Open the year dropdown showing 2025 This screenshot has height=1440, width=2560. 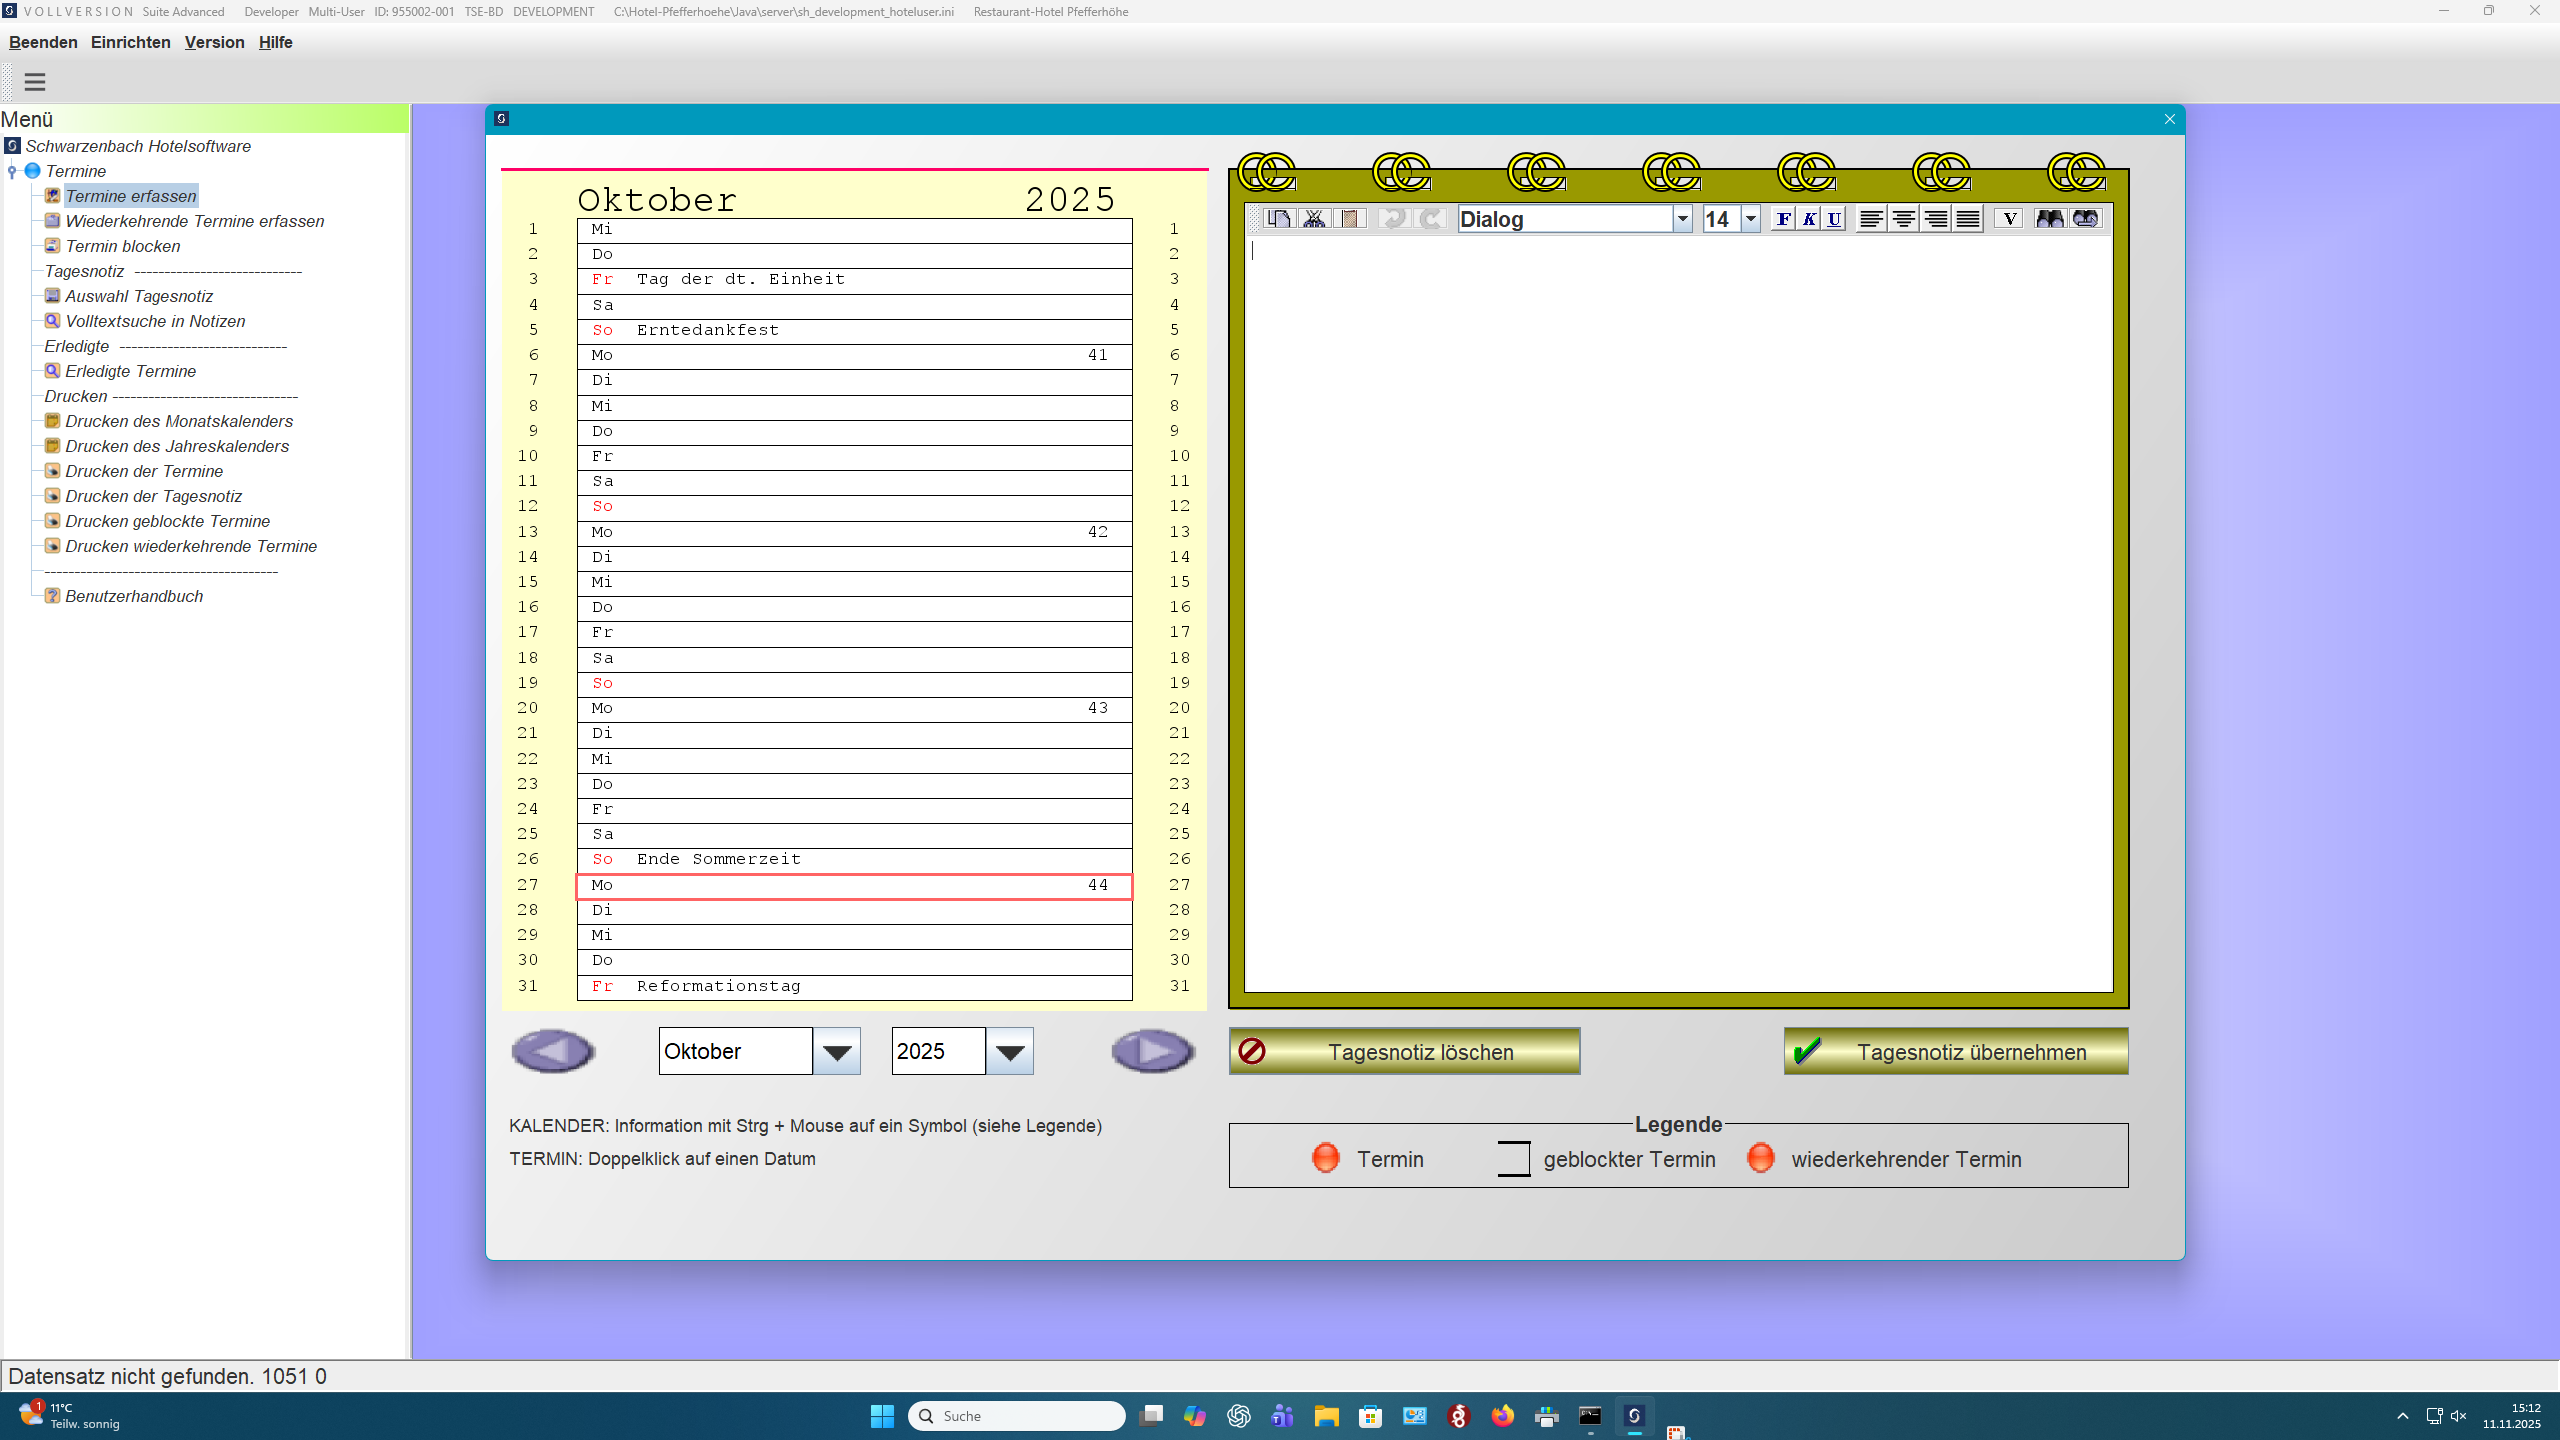(1010, 1051)
